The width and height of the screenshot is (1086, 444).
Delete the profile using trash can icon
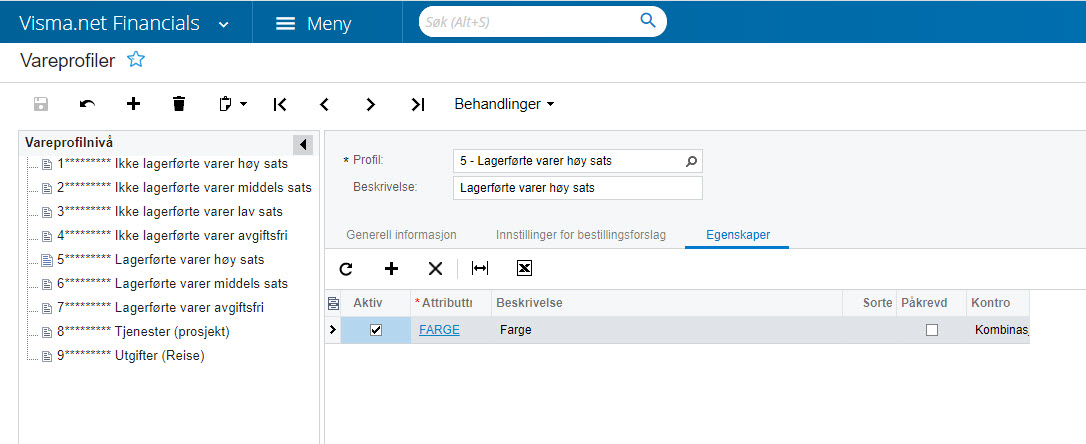point(179,104)
